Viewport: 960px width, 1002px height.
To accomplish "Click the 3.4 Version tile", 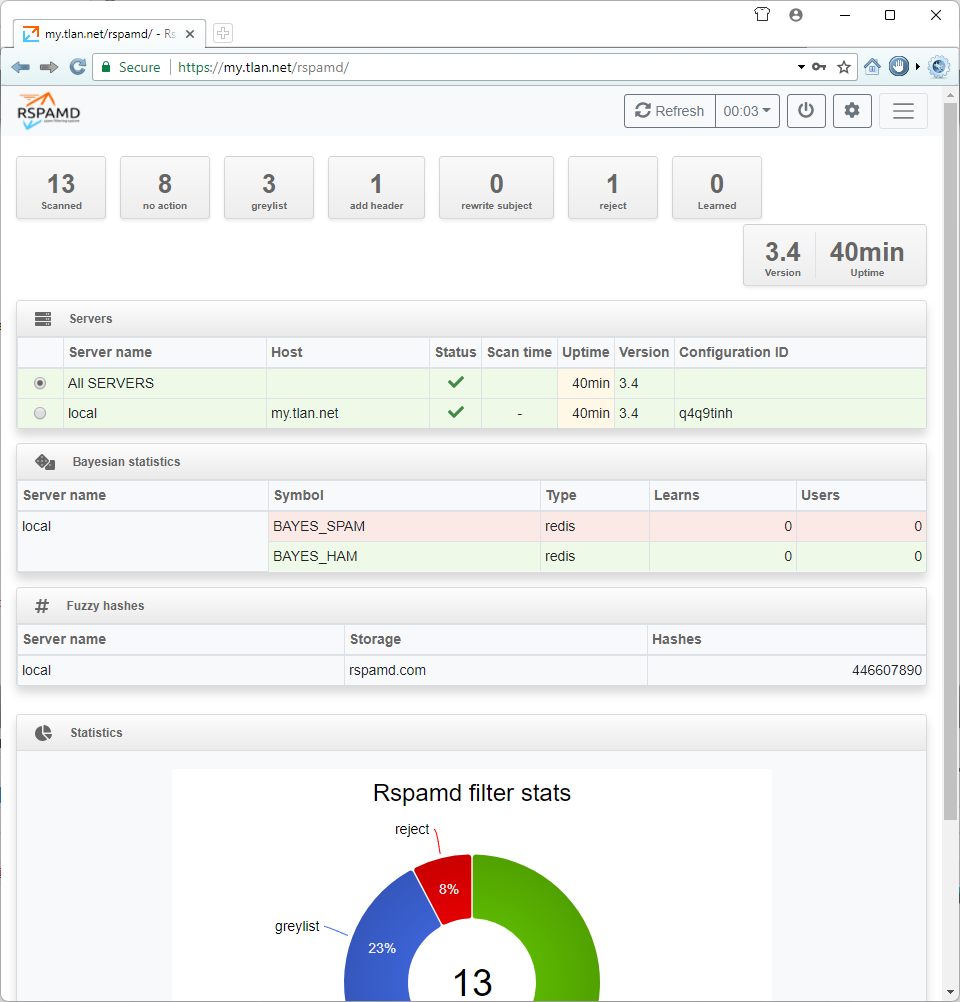I will [782, 256].
